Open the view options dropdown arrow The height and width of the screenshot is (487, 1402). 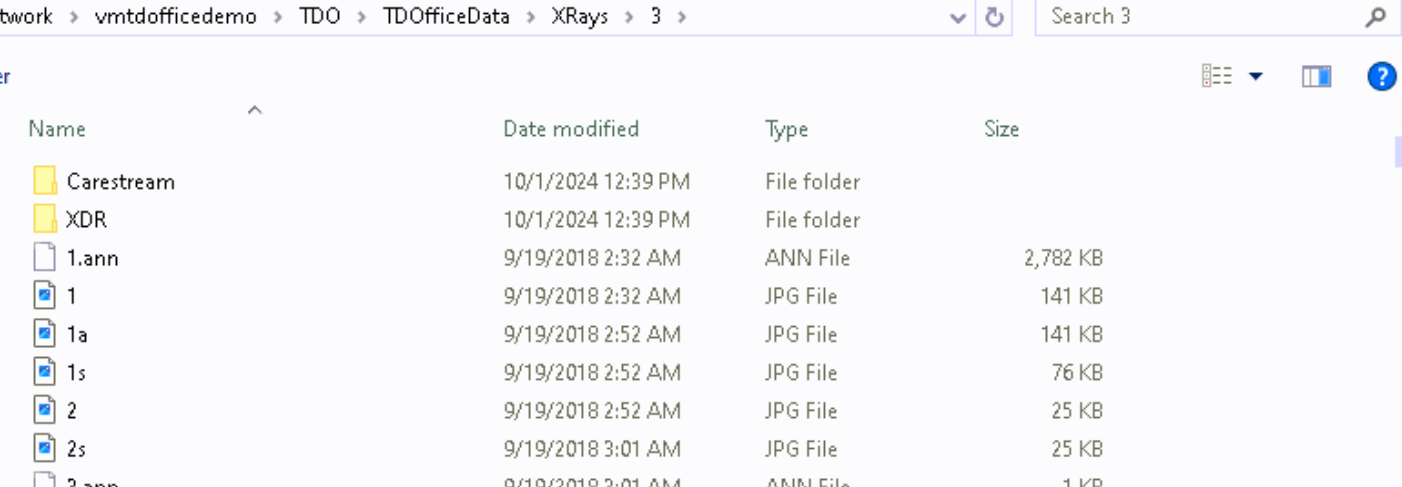[1255, 77]
